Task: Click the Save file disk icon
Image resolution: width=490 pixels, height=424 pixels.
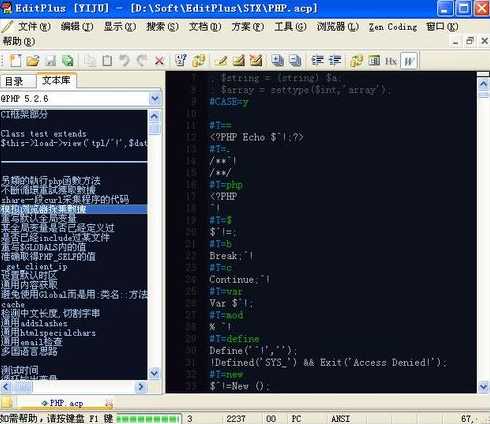Action: coord(51,61)
